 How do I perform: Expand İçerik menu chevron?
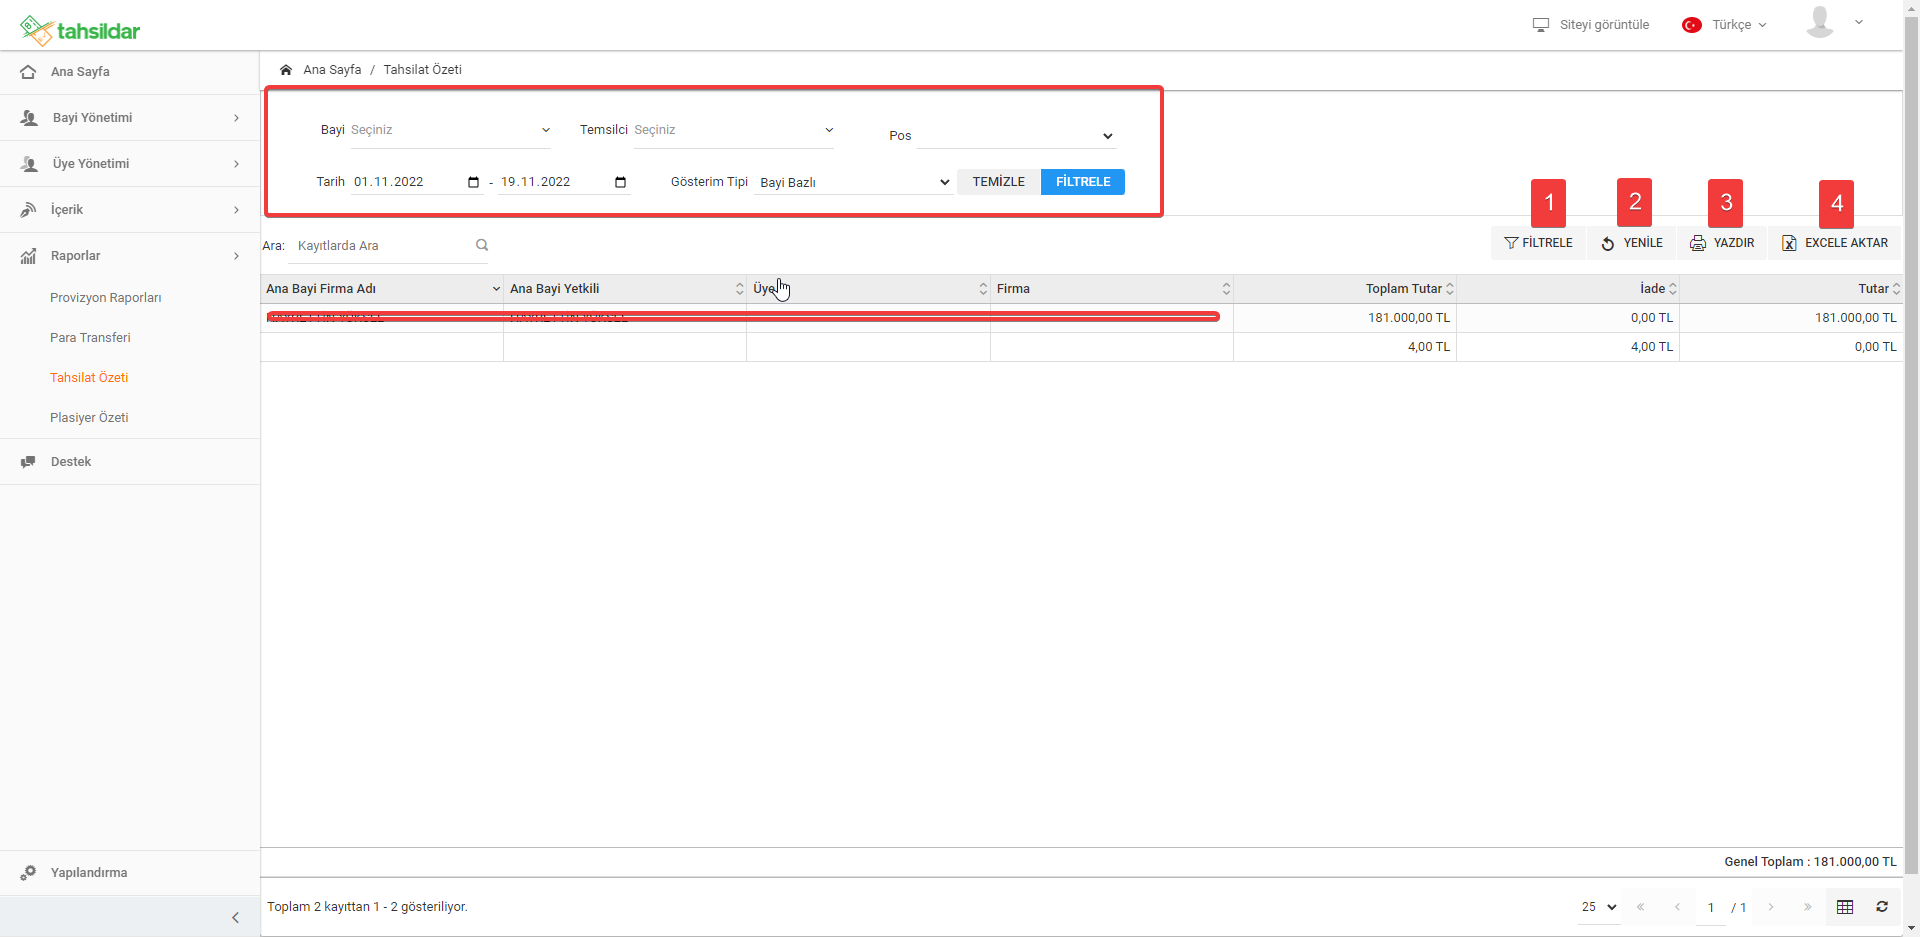[x=236, y=210]
